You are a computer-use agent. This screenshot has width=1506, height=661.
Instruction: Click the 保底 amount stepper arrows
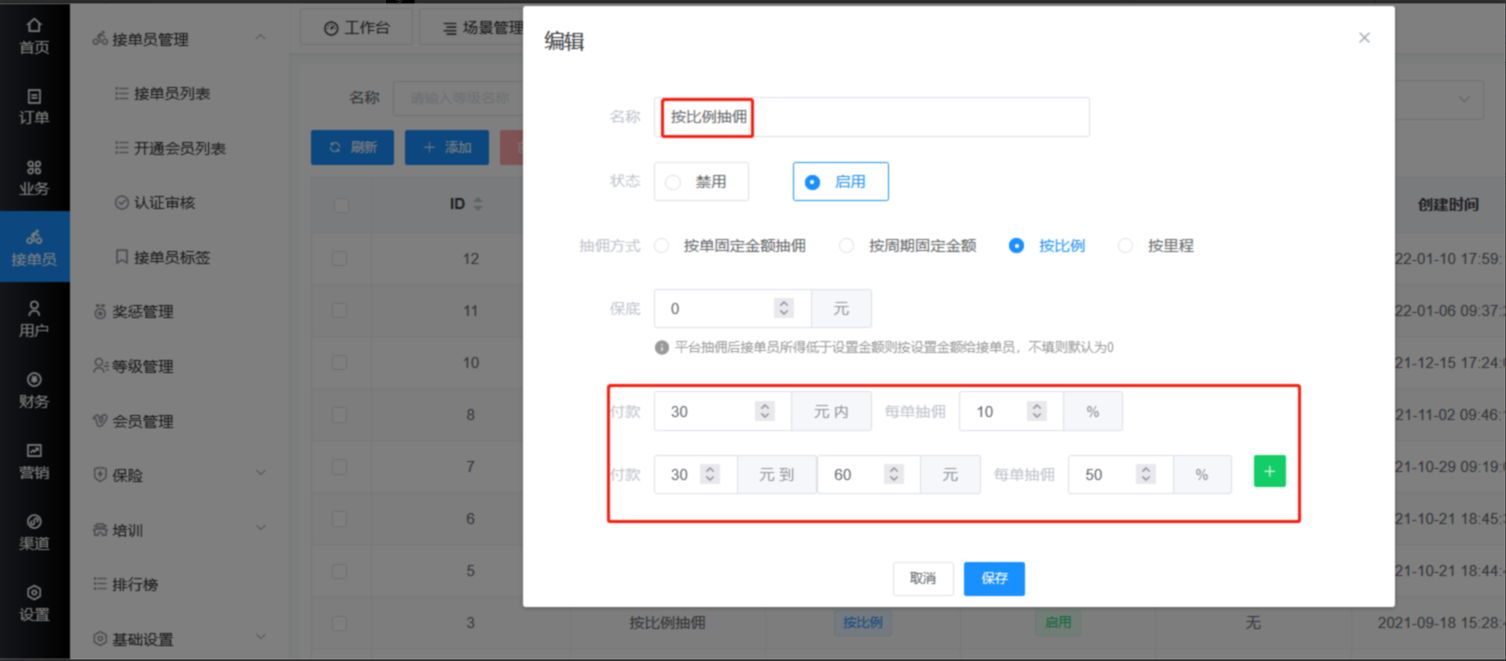784,309
